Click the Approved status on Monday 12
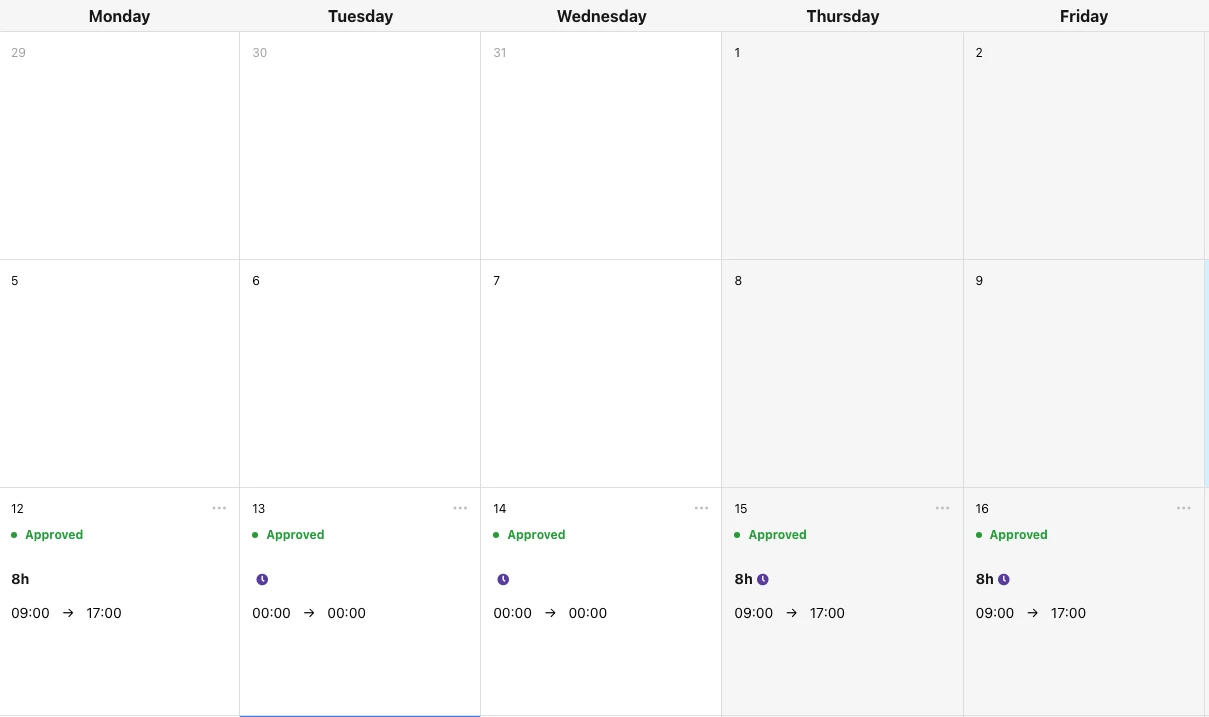This screenshot has height=717, width=1209. [47, 535]
